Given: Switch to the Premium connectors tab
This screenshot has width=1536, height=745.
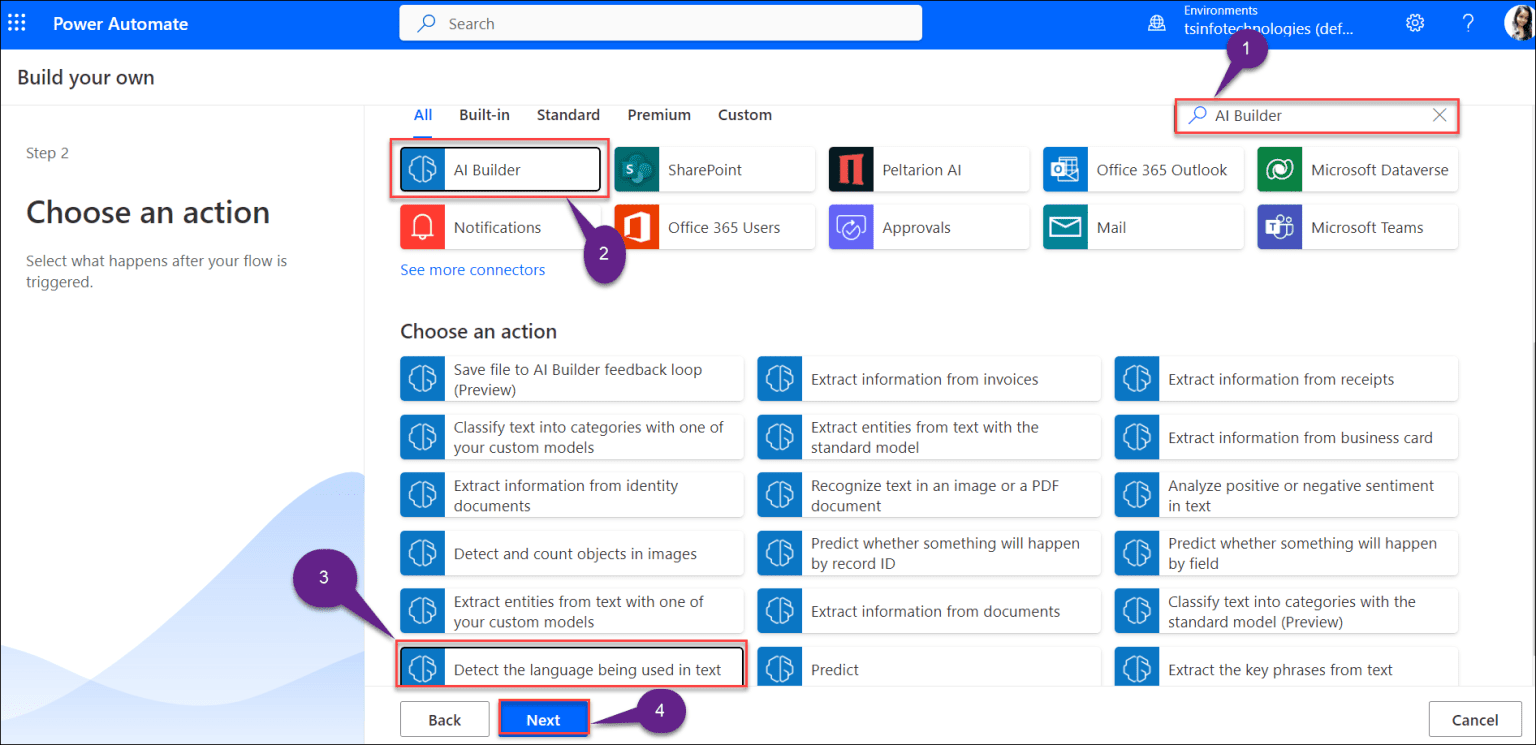Looking at the screenshot, I should (658, 114).
